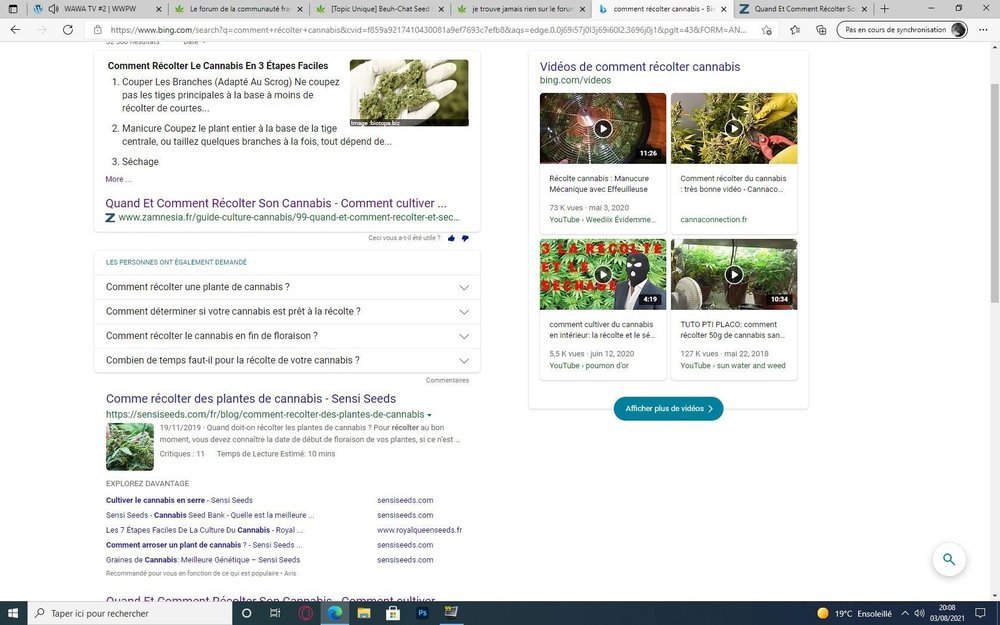Play the poumon d'or récolte video
1000x625 pixels.
click(x=603, y=274)
